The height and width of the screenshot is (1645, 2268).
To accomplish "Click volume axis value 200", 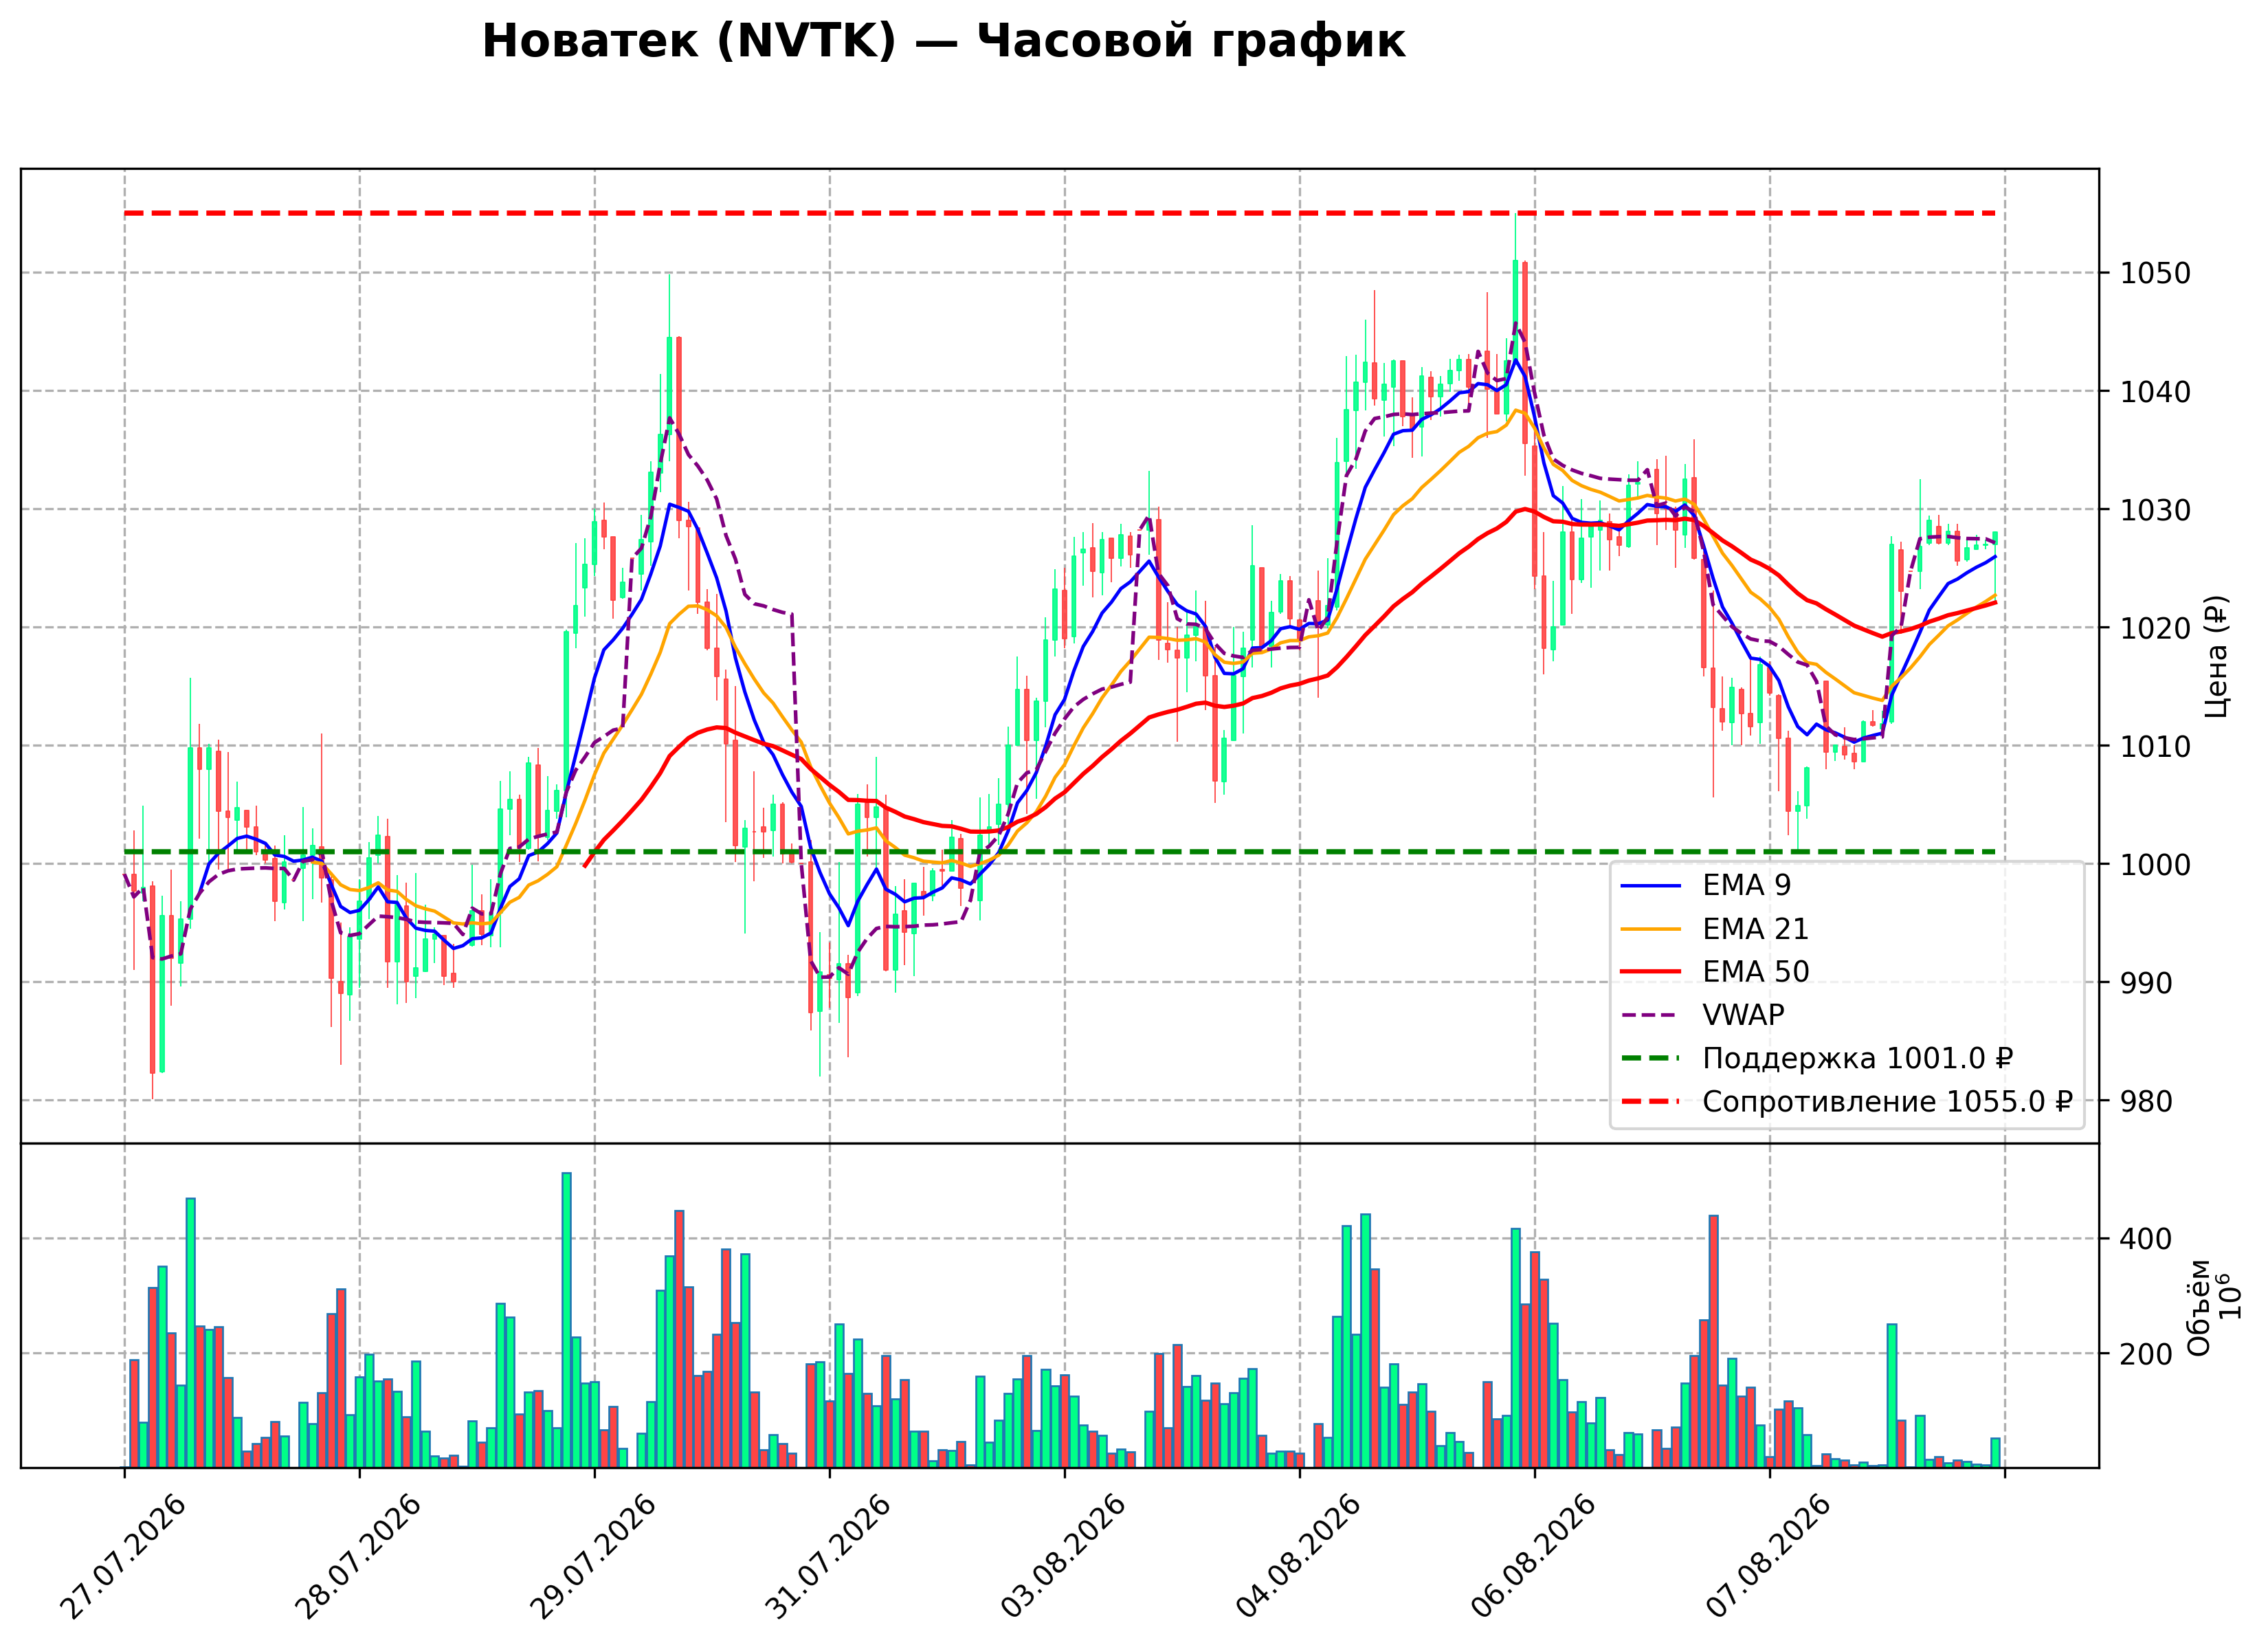I will (x=2146, y=1354).
